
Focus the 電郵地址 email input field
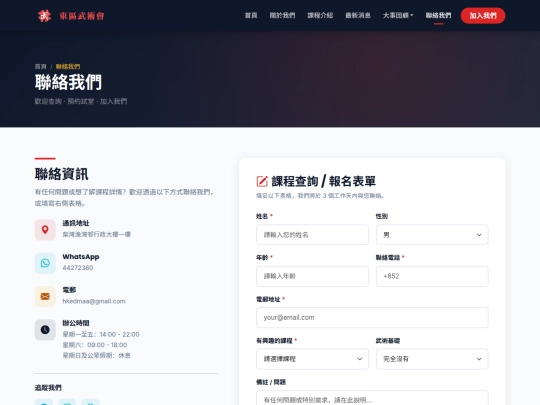372,318
